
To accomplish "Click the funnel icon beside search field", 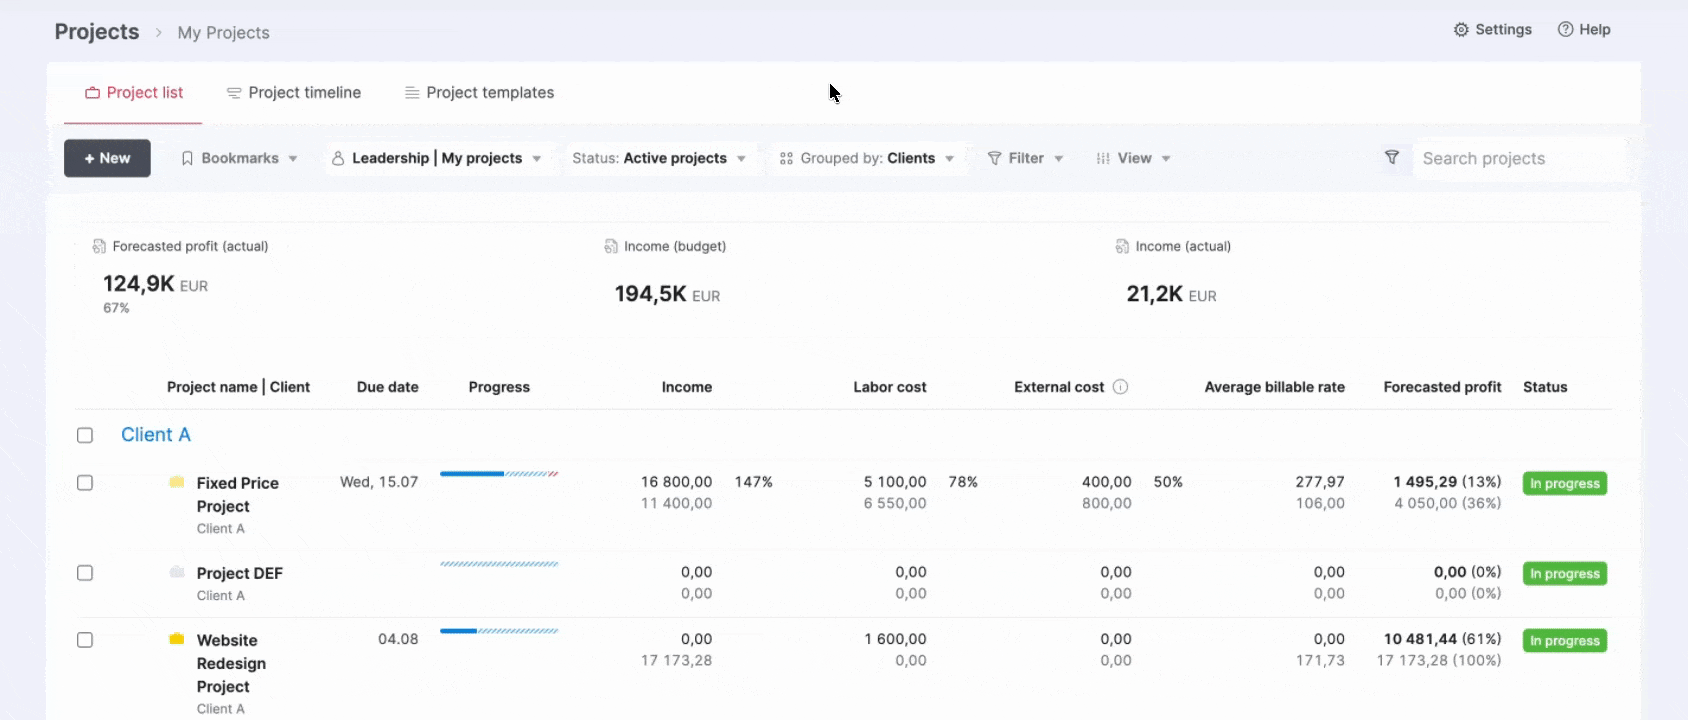I will [1391, 158].
